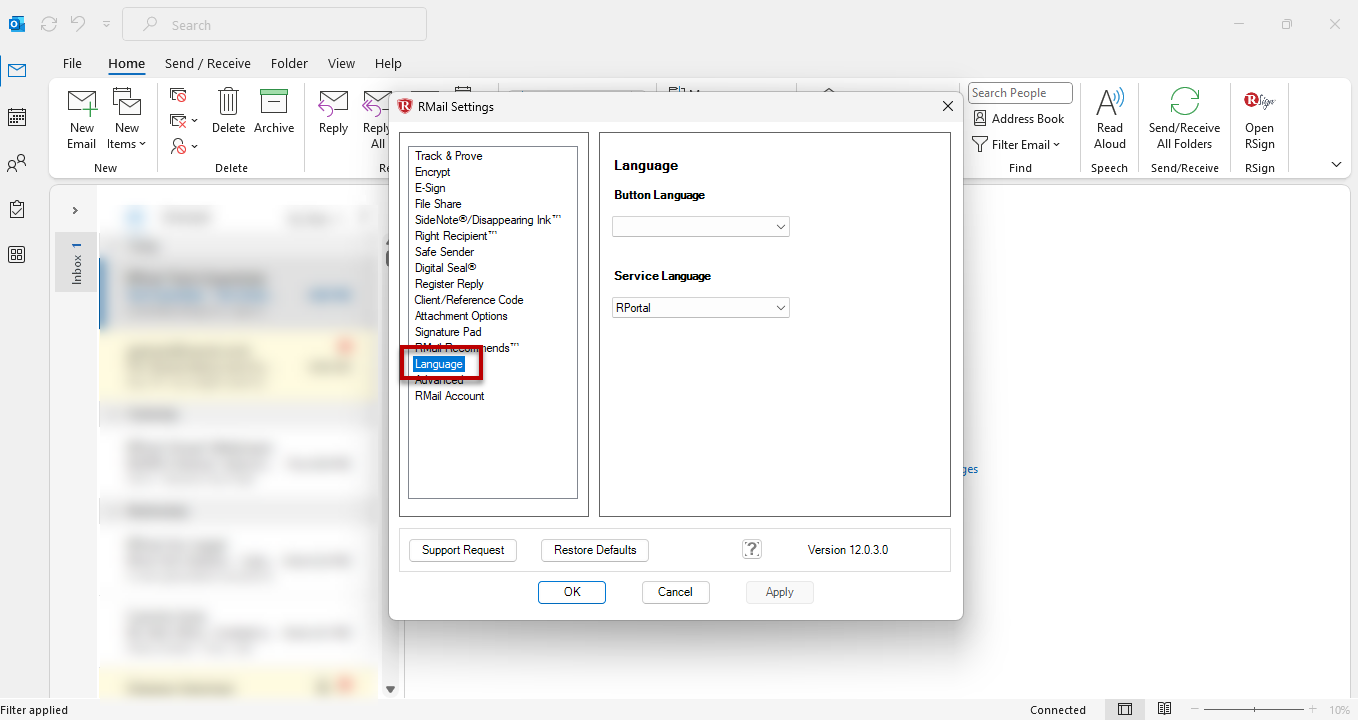Select SideNote/Disappearing Ink settings
The width and height of the screenshot is (1358, 720).
(x=488, y=220)
